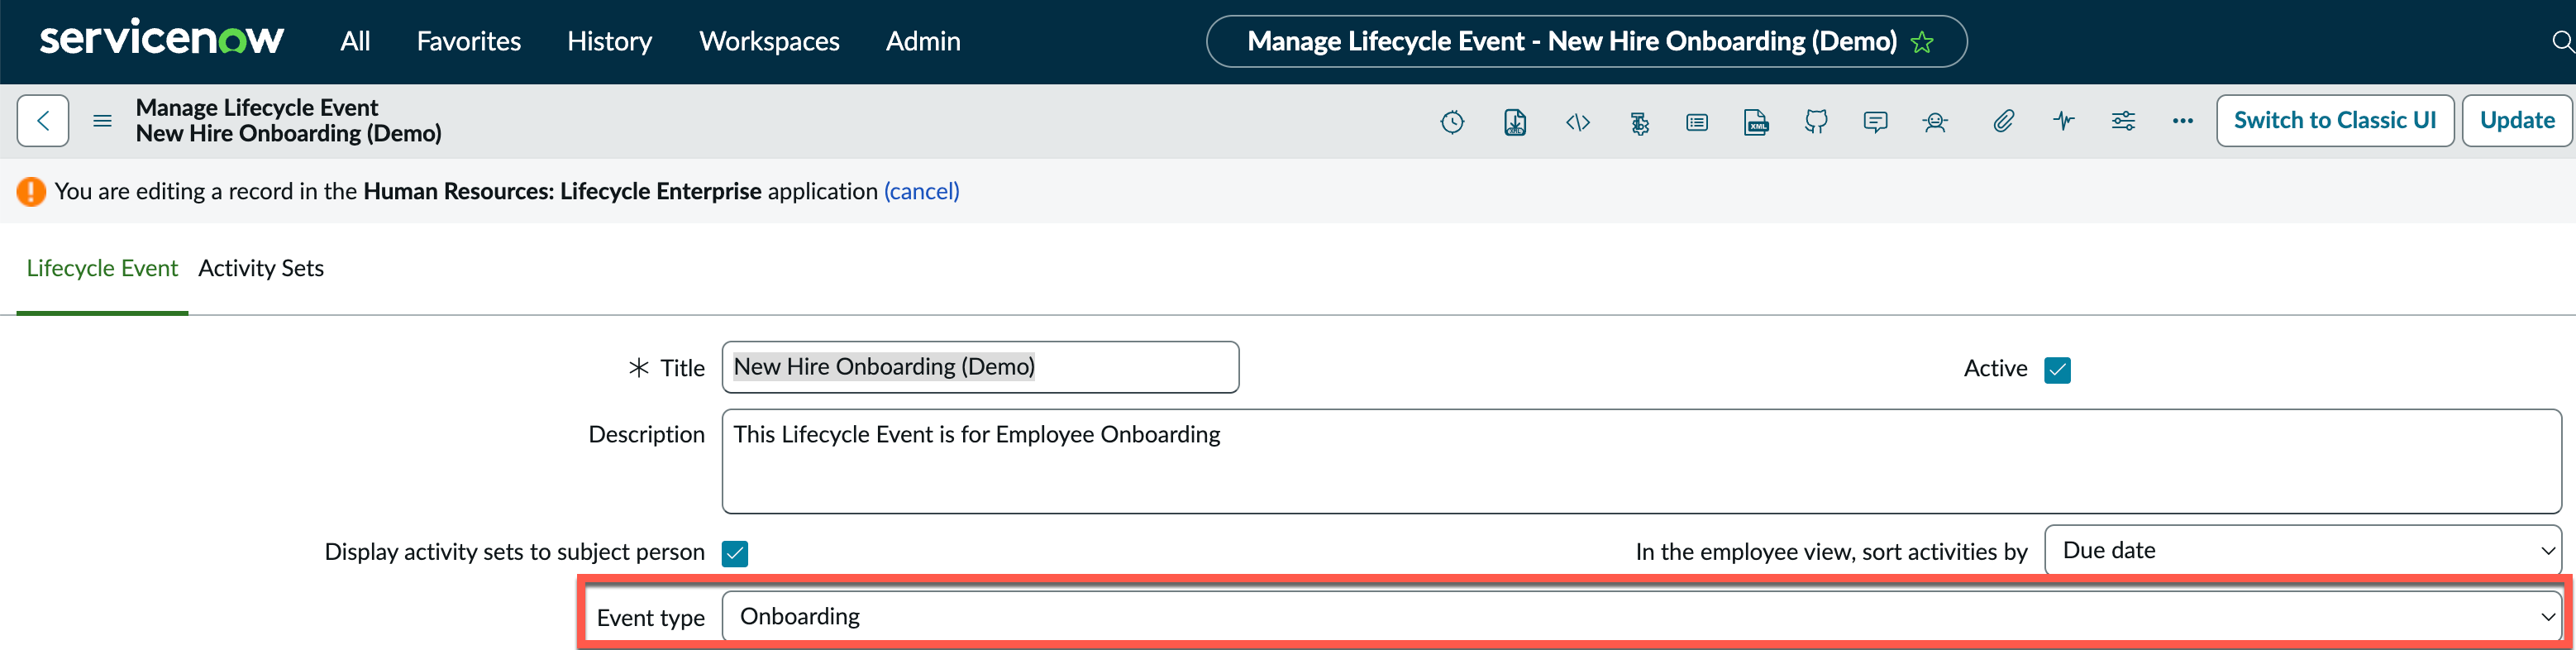
Task: Select the Lifecycle Event tab
Action: click(x=102, y=268)
